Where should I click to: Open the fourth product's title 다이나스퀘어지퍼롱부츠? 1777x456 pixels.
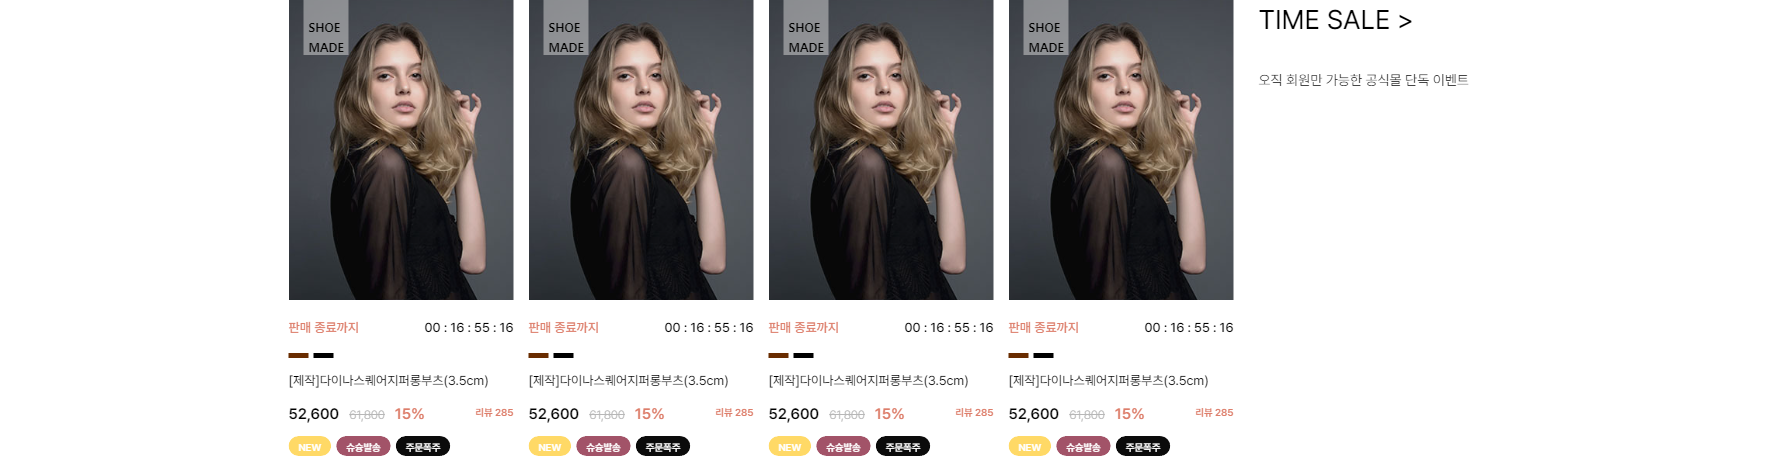[1108, 381]
